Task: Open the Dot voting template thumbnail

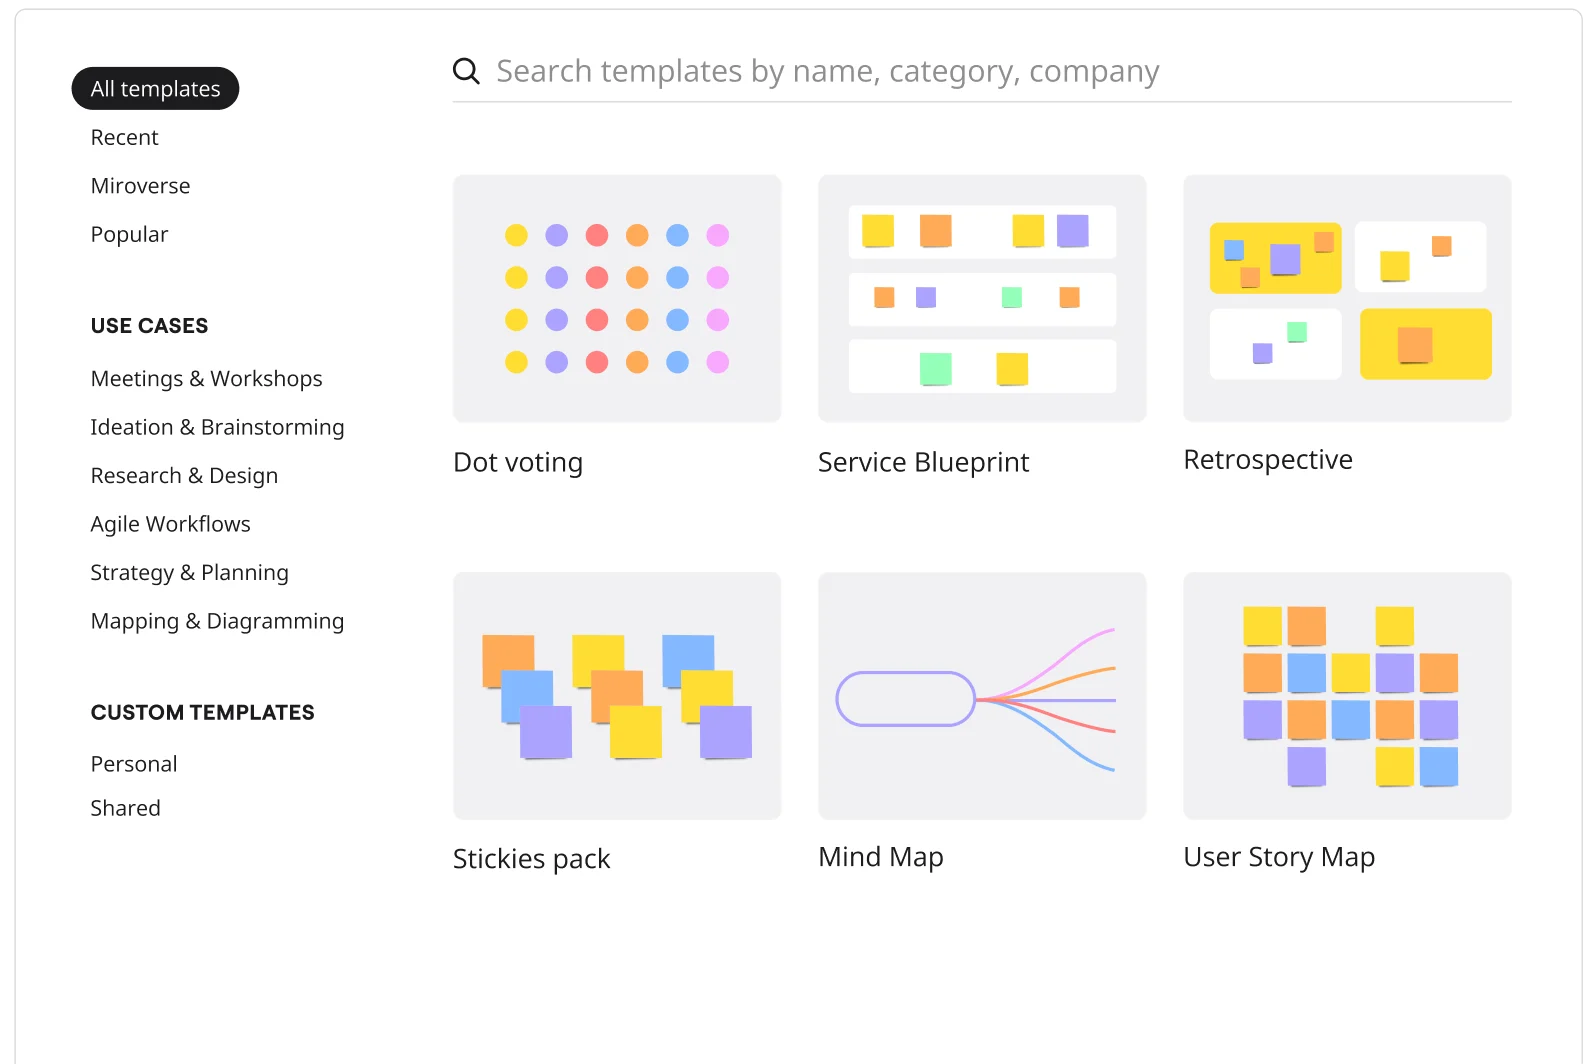Action: pyautogui.click(x=617, y=299)
